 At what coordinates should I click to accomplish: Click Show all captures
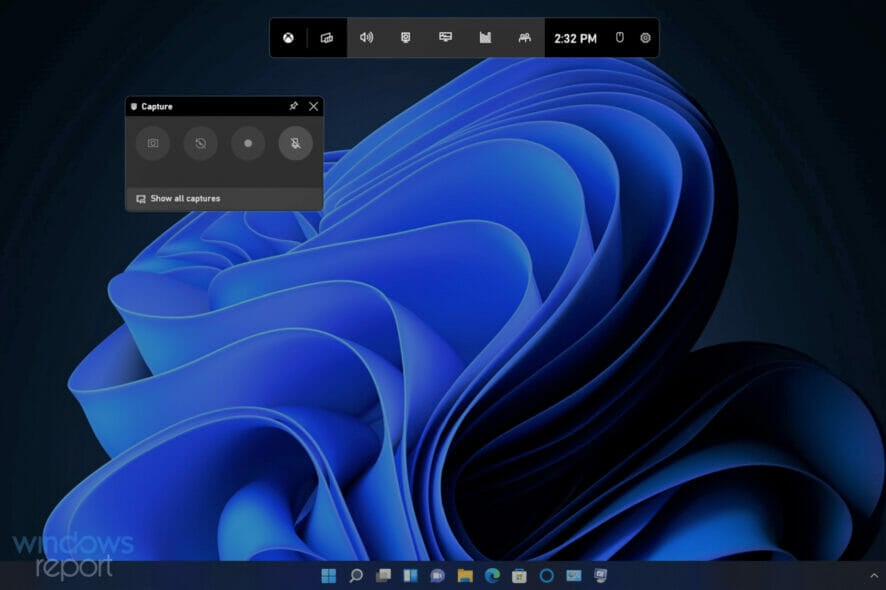[x=185, y=199]
